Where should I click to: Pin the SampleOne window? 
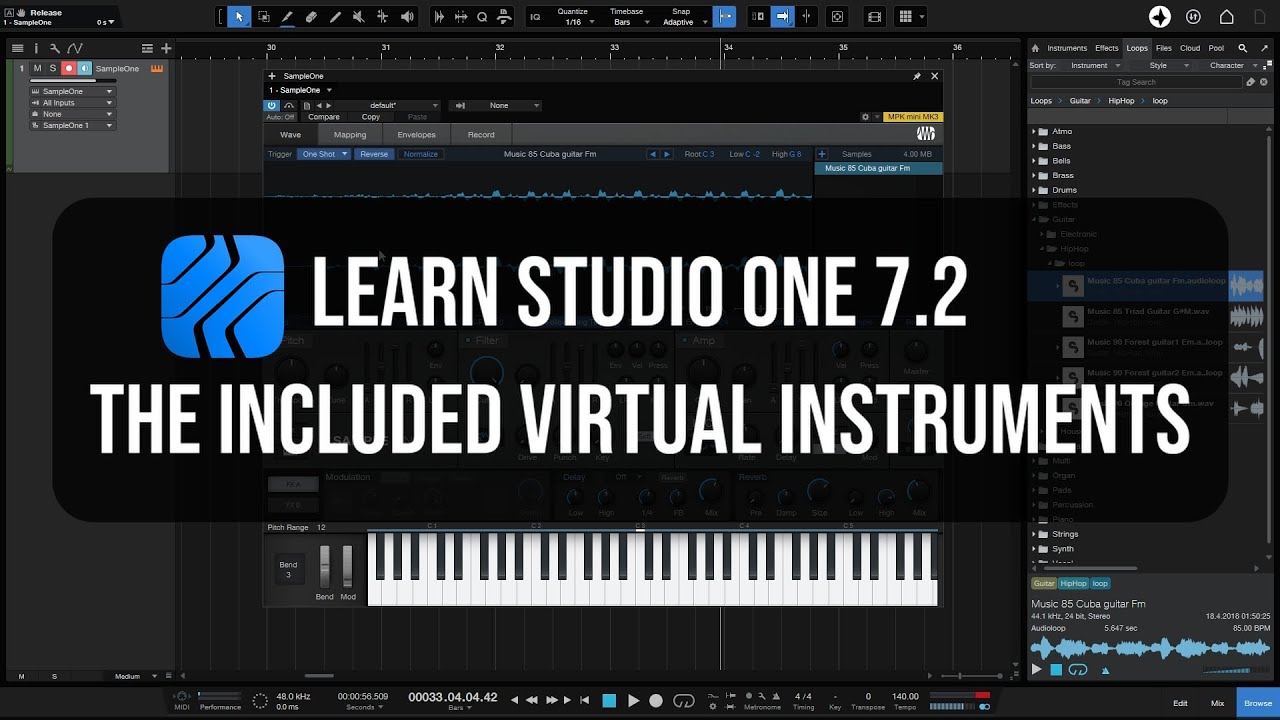click(x=916, y=76)
